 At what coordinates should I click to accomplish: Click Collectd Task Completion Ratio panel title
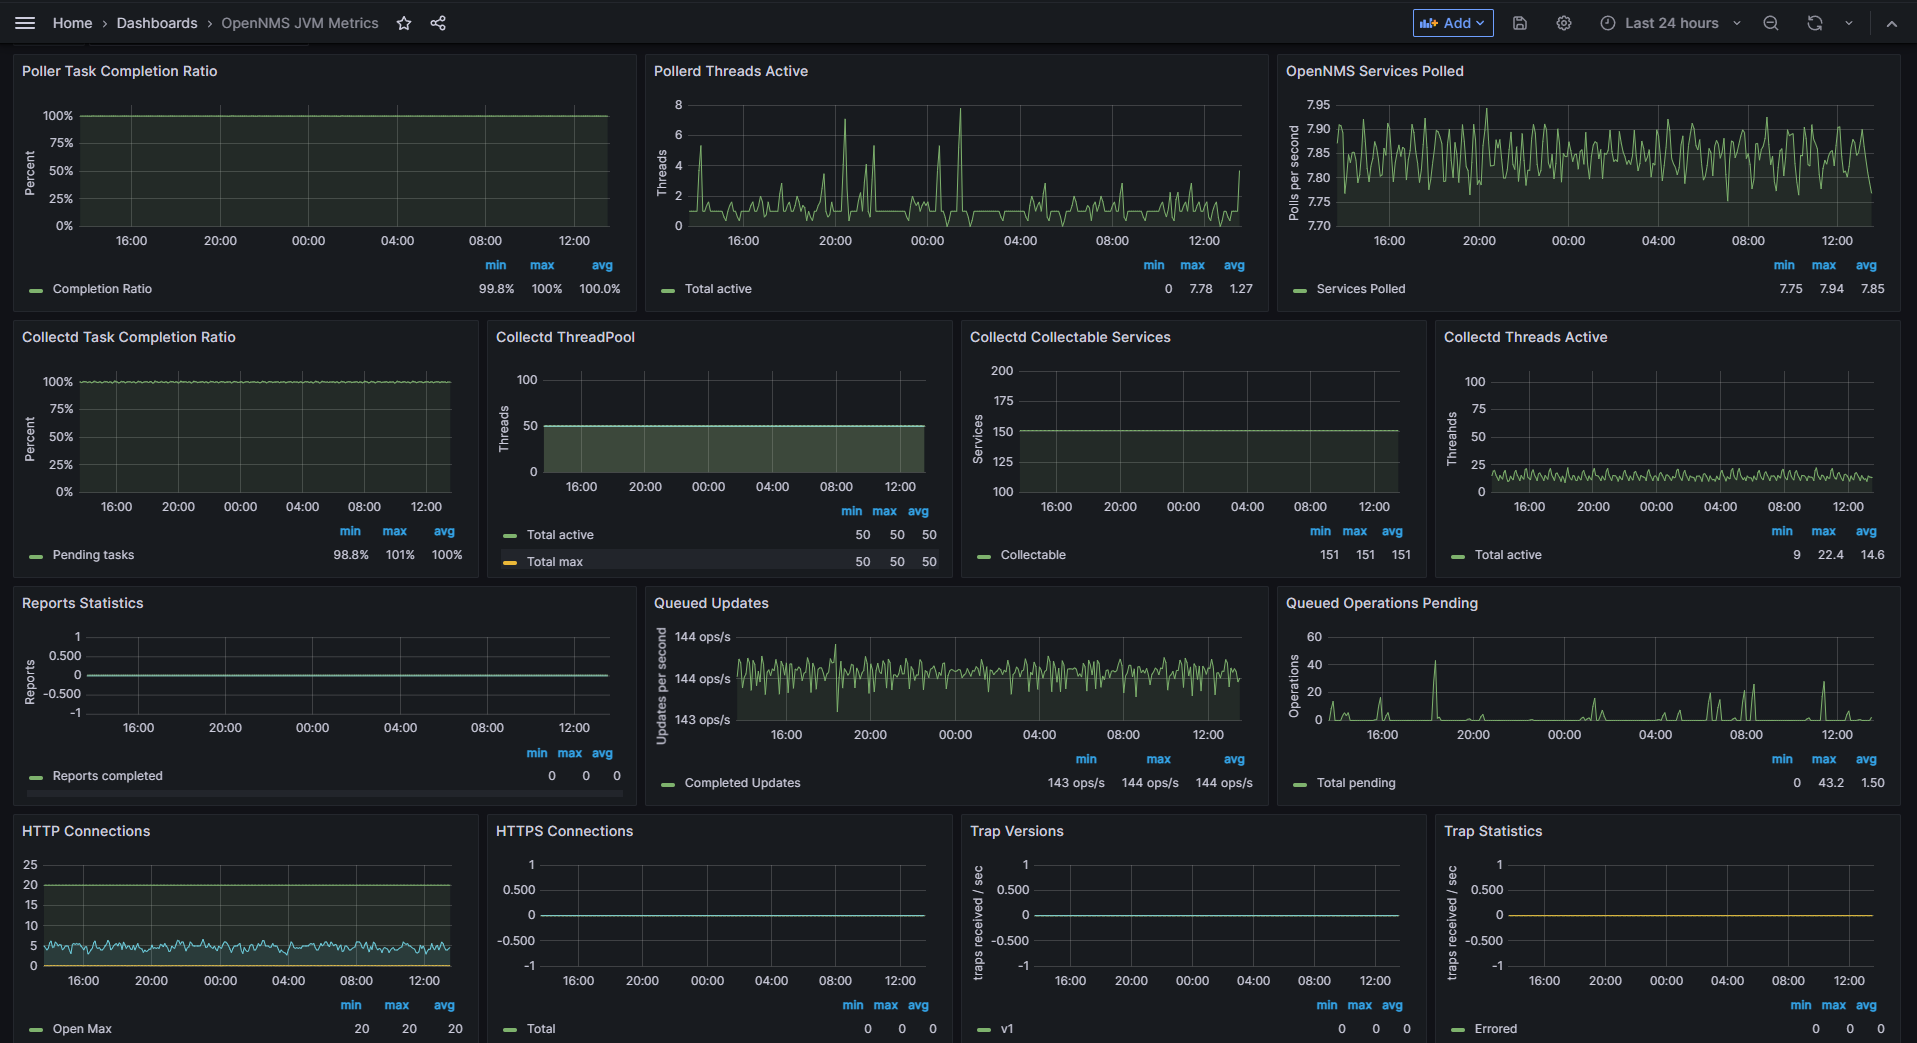coord(129,337)
